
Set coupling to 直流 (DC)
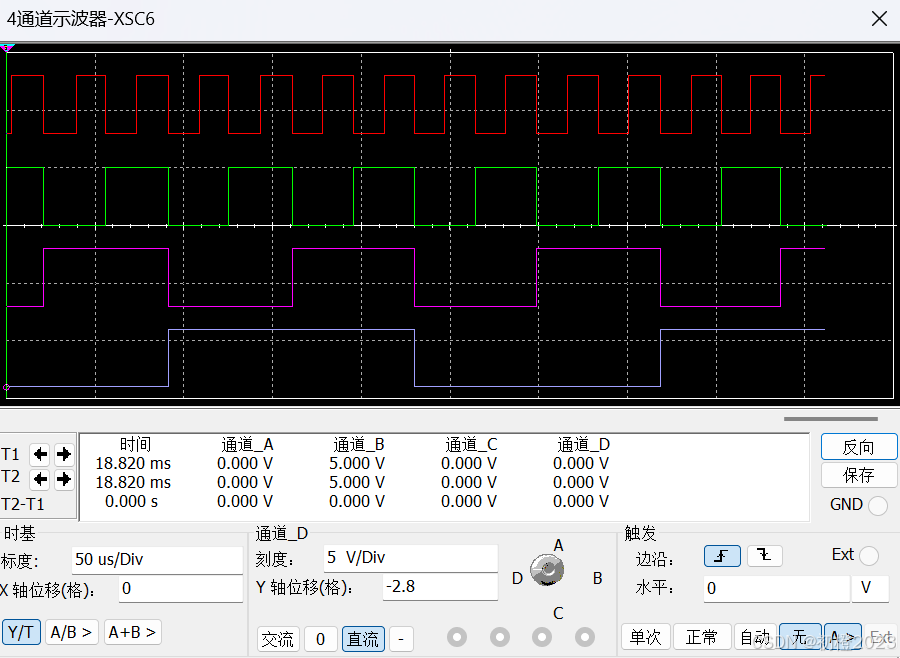(363, 639)
